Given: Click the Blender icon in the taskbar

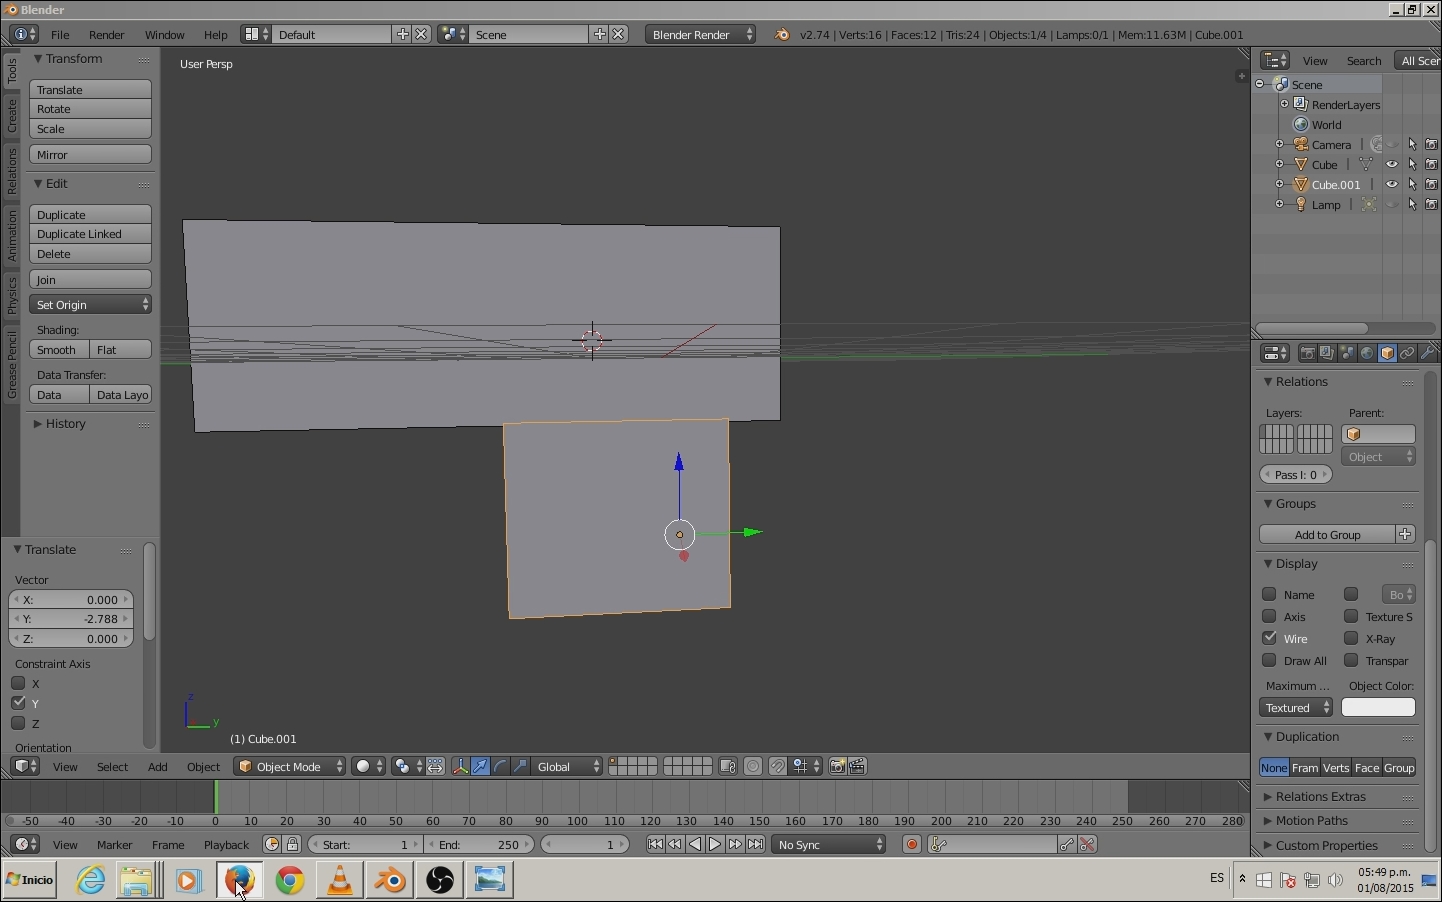Looking at the screenshot, I should 391,880.
